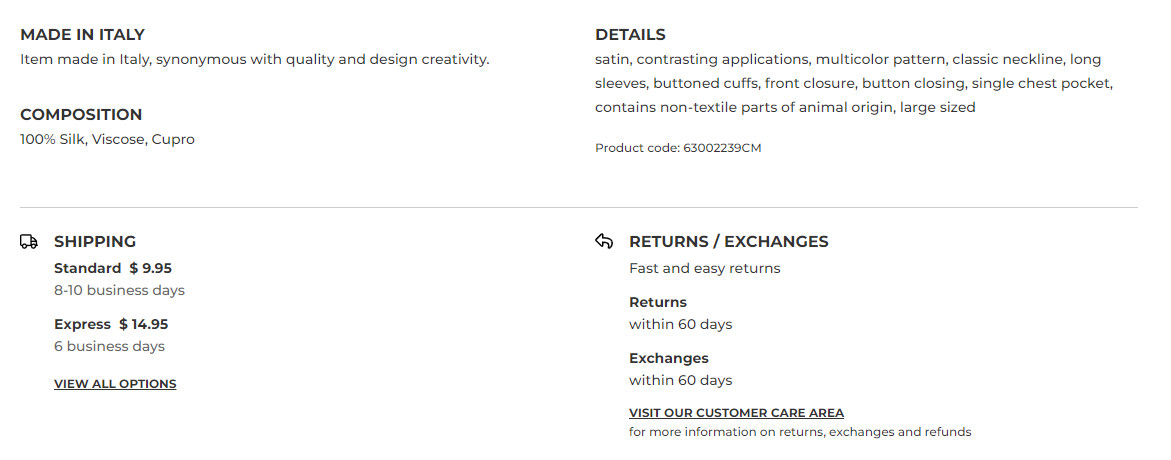Click the Fast and easy returns text
Image resolution: width=1171 pixels, height=460 pixels.
pyautogui.click(x=704, y=268)
